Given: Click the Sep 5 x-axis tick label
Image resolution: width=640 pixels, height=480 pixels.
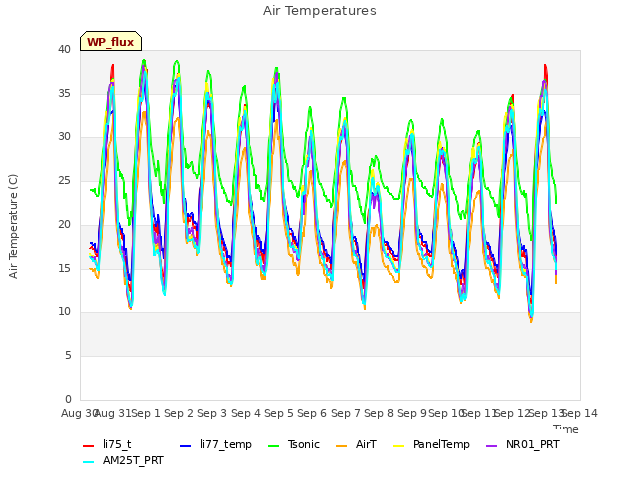Looking at the screenshot, I should (279, 413).
